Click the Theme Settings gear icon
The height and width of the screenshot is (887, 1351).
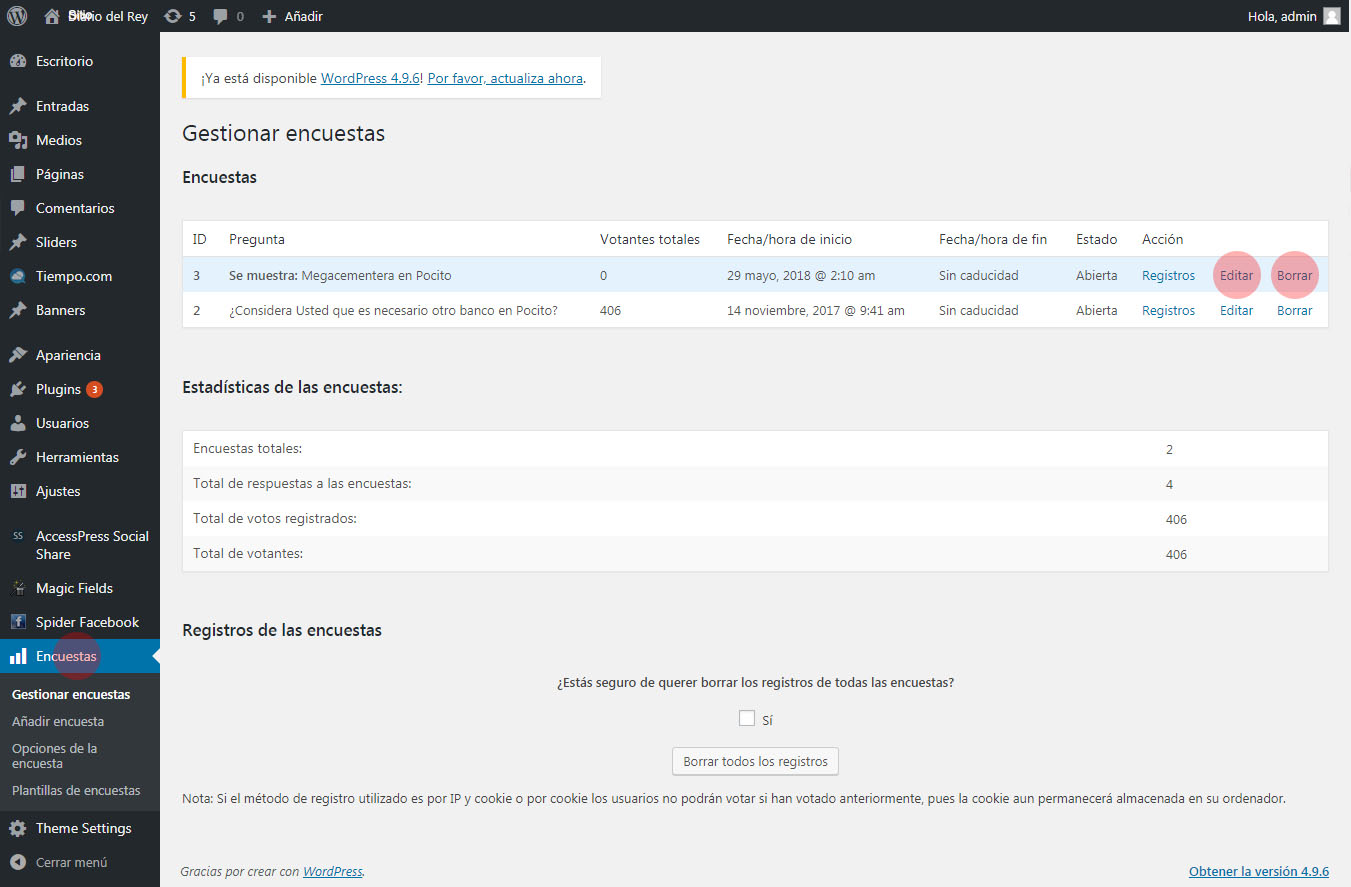tap(17, 828)
